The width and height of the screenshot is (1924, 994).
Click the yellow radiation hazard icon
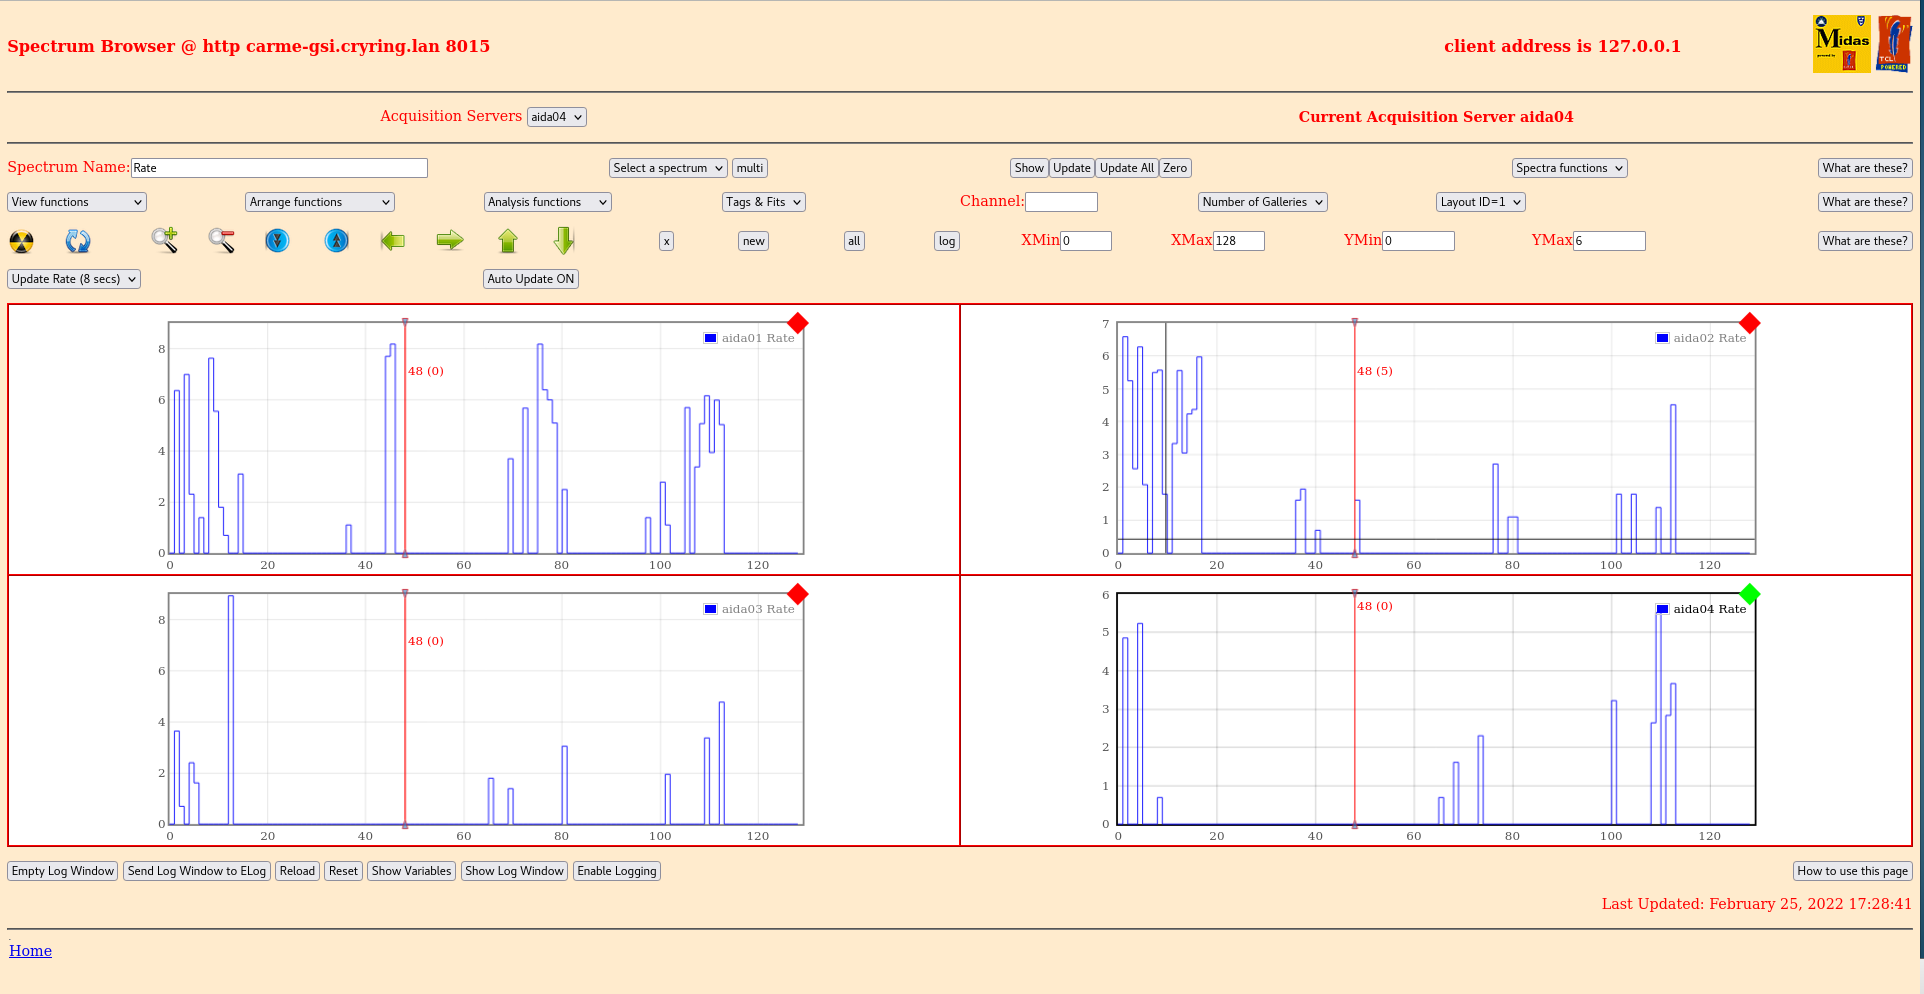click(x=21, y=241)
